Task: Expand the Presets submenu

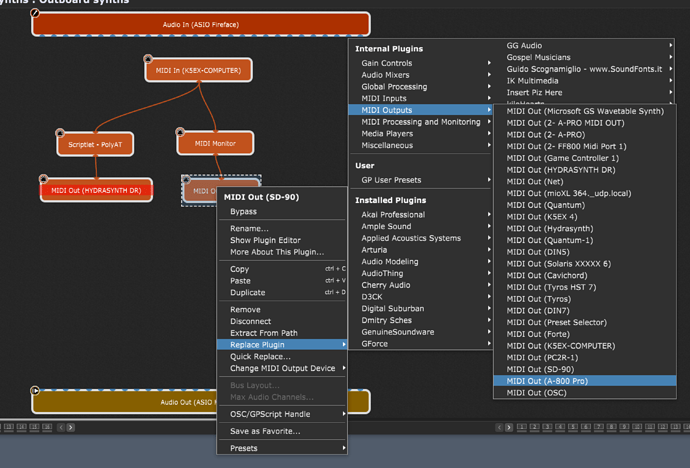Action: [x=282, y=448]
